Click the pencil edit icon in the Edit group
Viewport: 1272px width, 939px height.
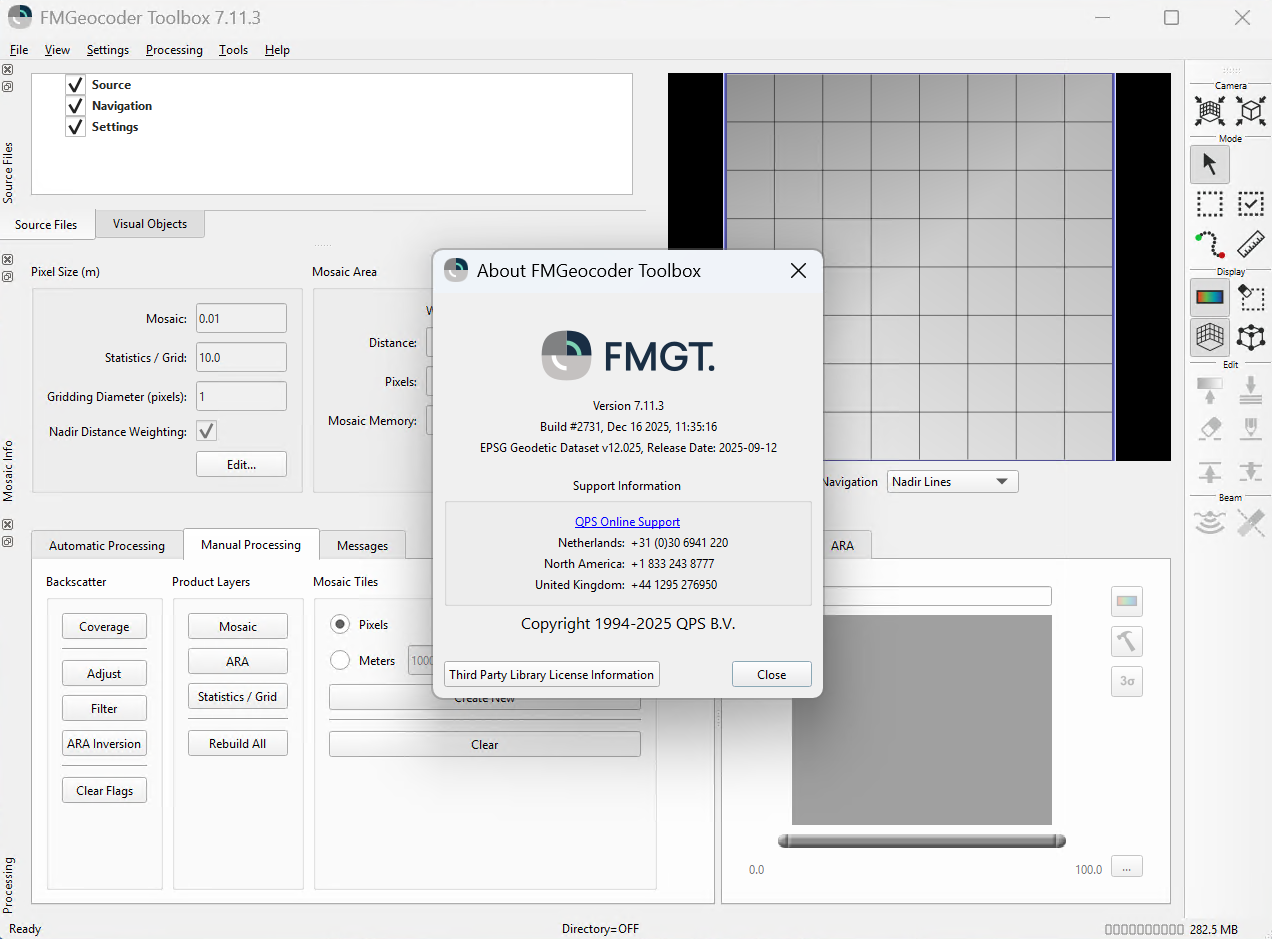click(x=1251, y=429)
